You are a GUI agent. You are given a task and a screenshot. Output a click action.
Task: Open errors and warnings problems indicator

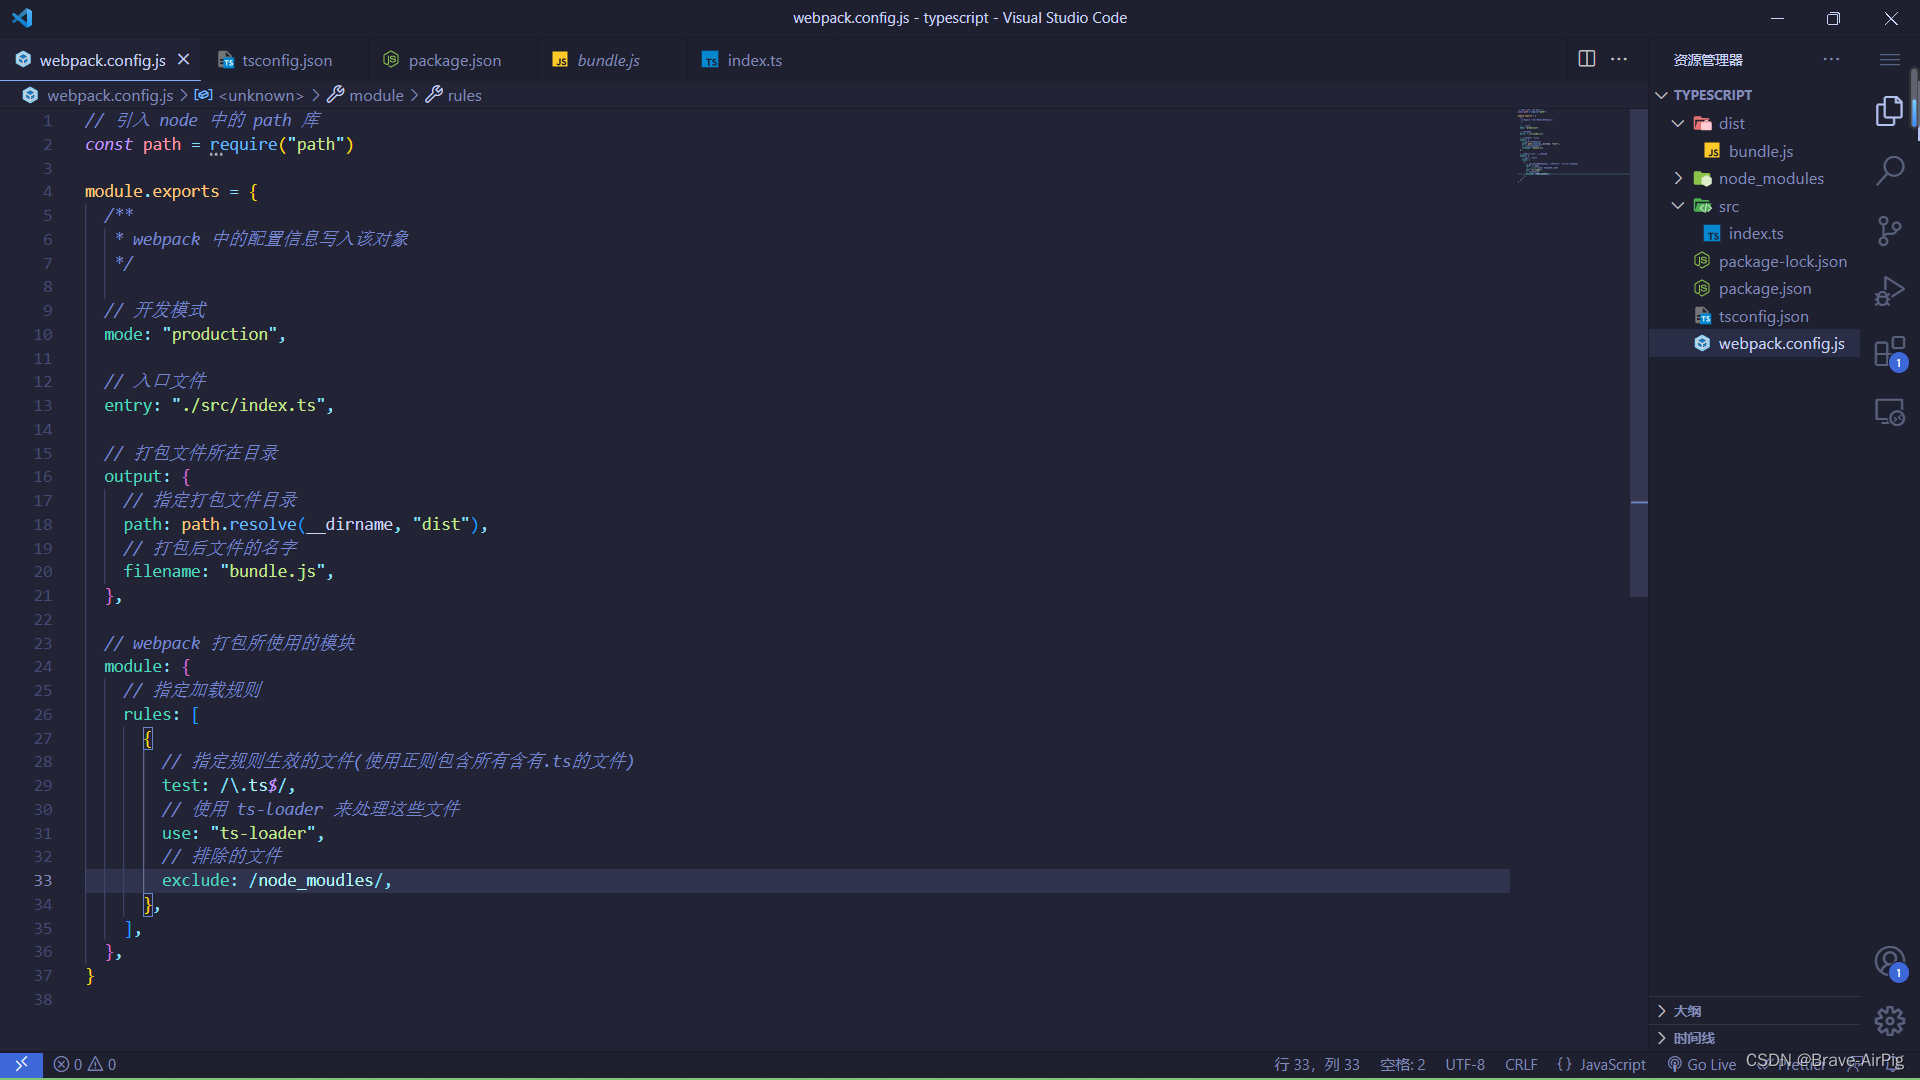tap(85, 1064)
